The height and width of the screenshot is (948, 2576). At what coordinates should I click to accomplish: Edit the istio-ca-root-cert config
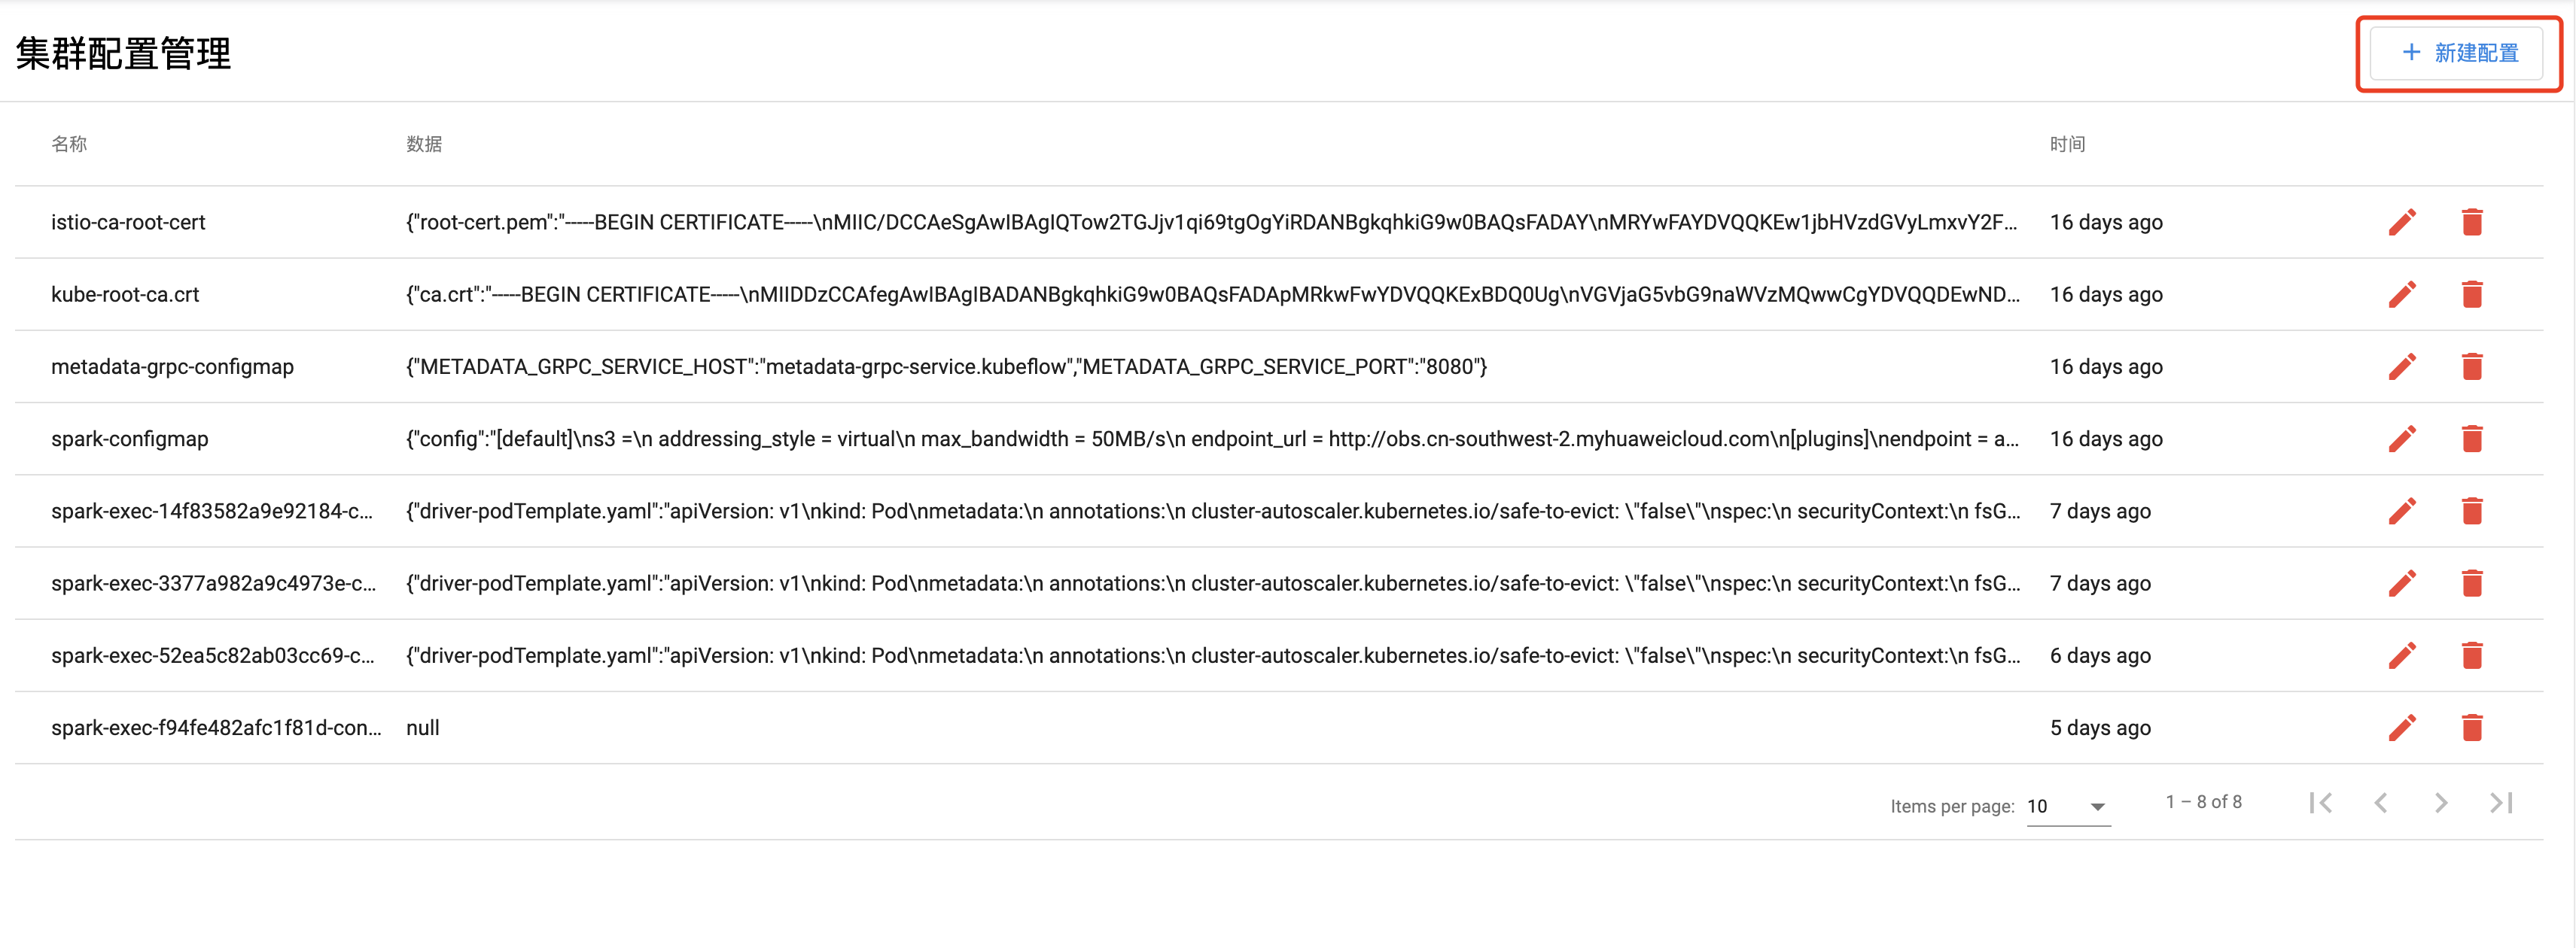2402,222
